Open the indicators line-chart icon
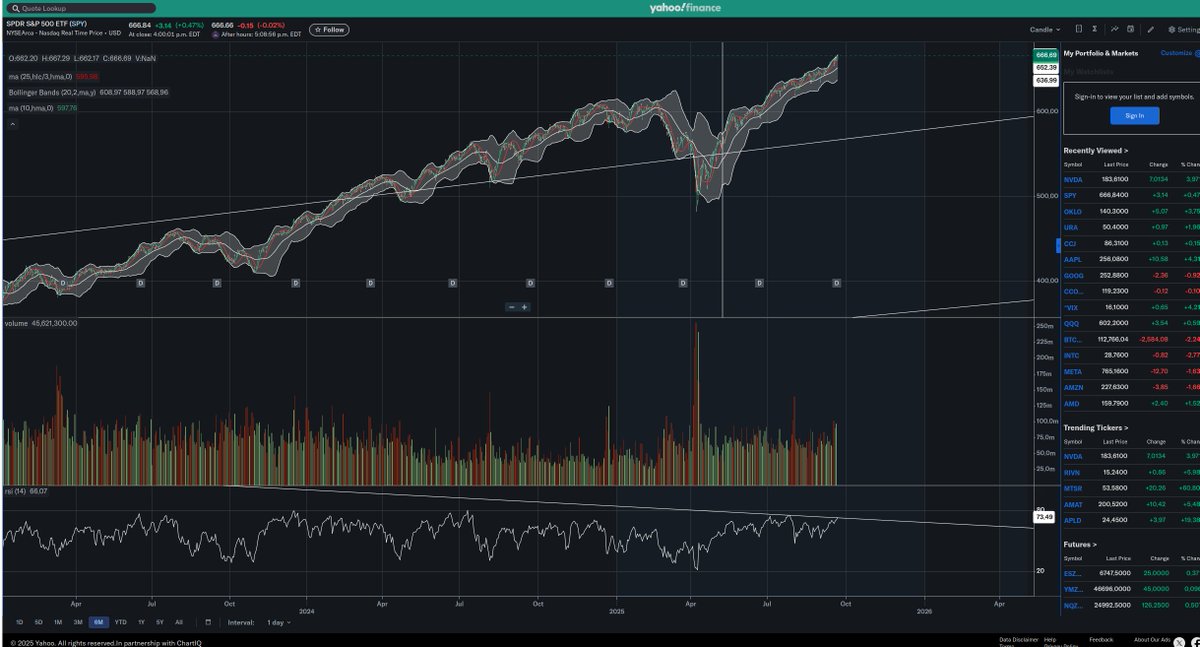1200x647 pixels. (x=1114, y=29)
